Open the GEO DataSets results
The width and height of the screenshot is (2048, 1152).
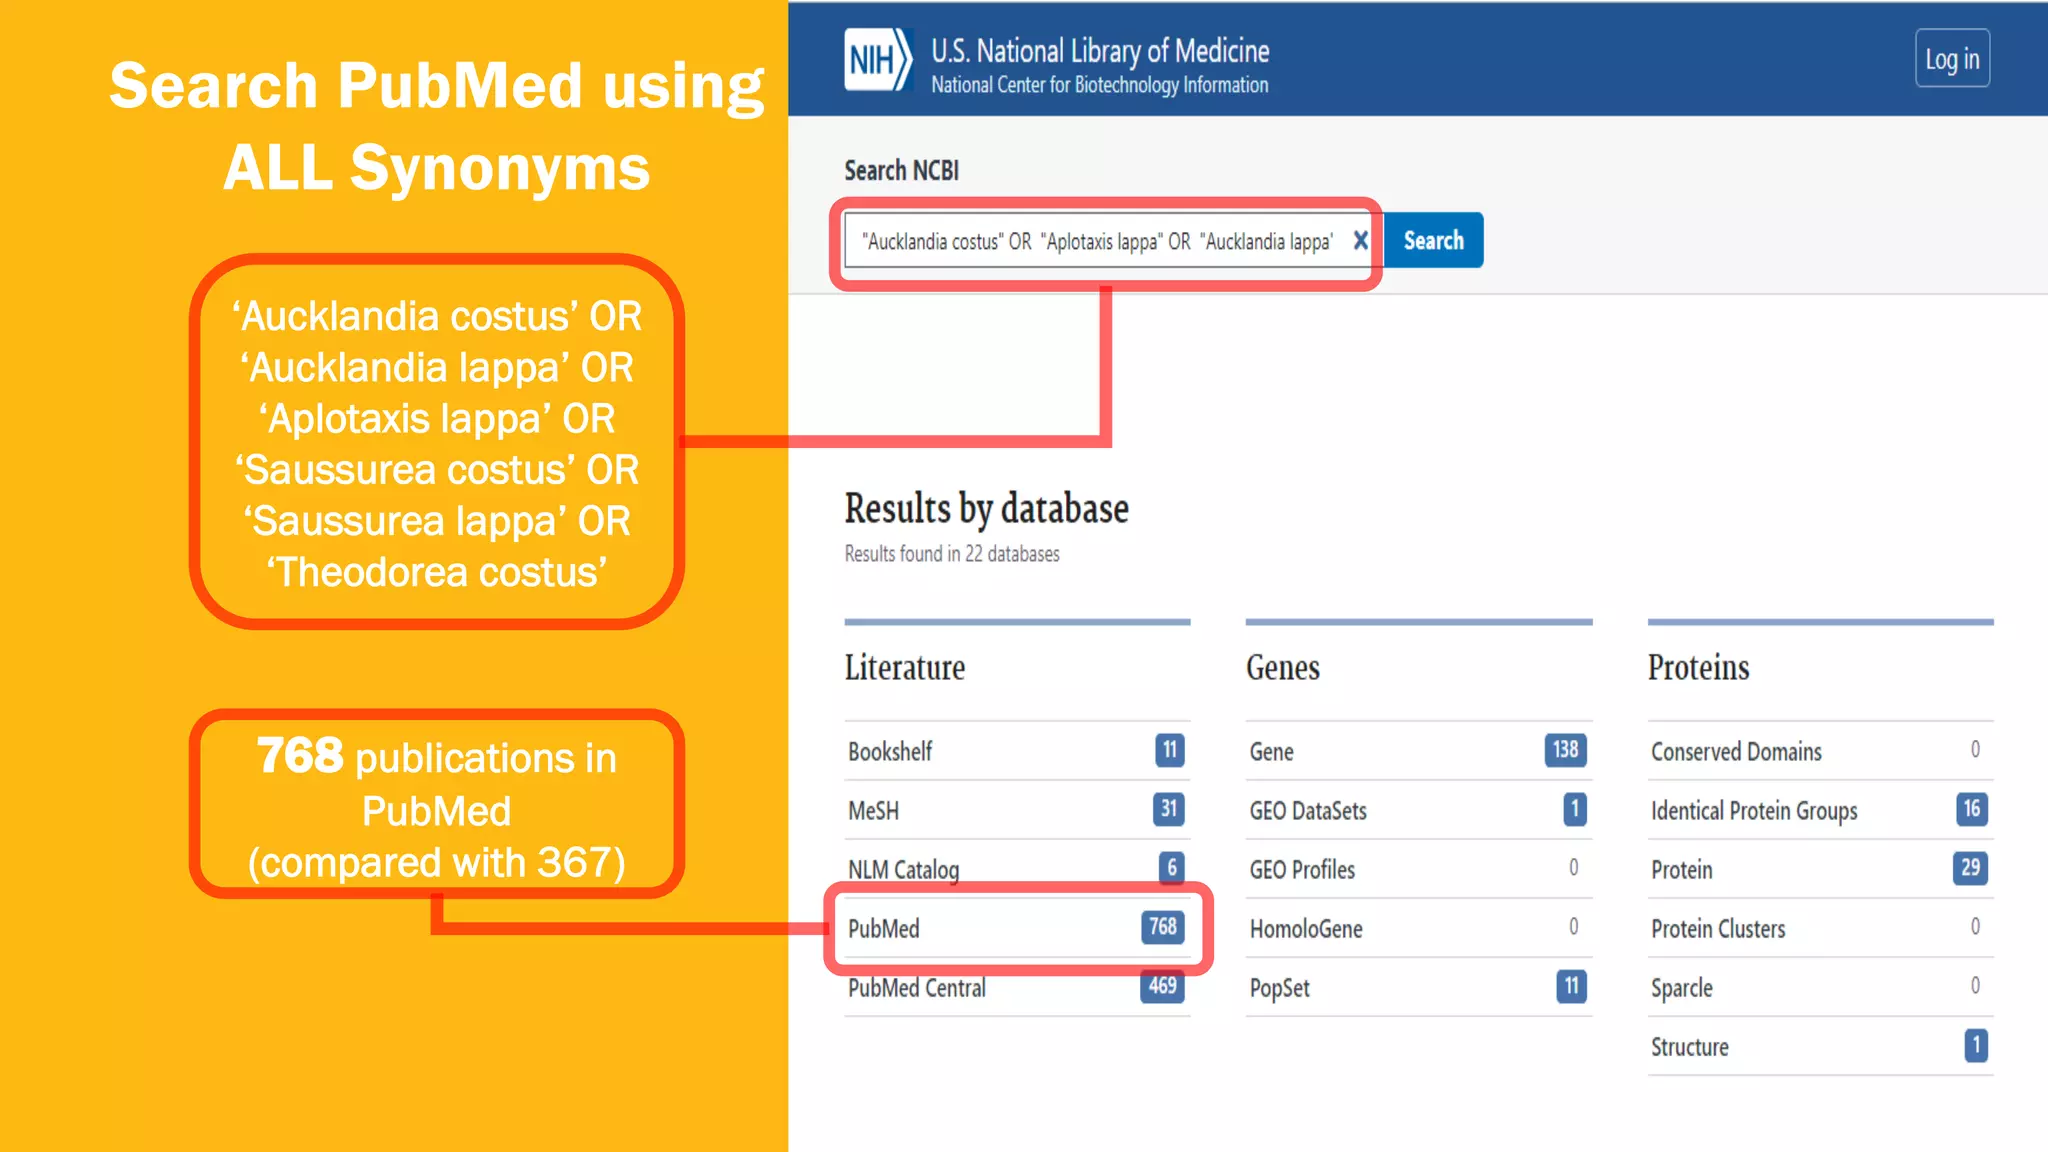pos(1419,810)
